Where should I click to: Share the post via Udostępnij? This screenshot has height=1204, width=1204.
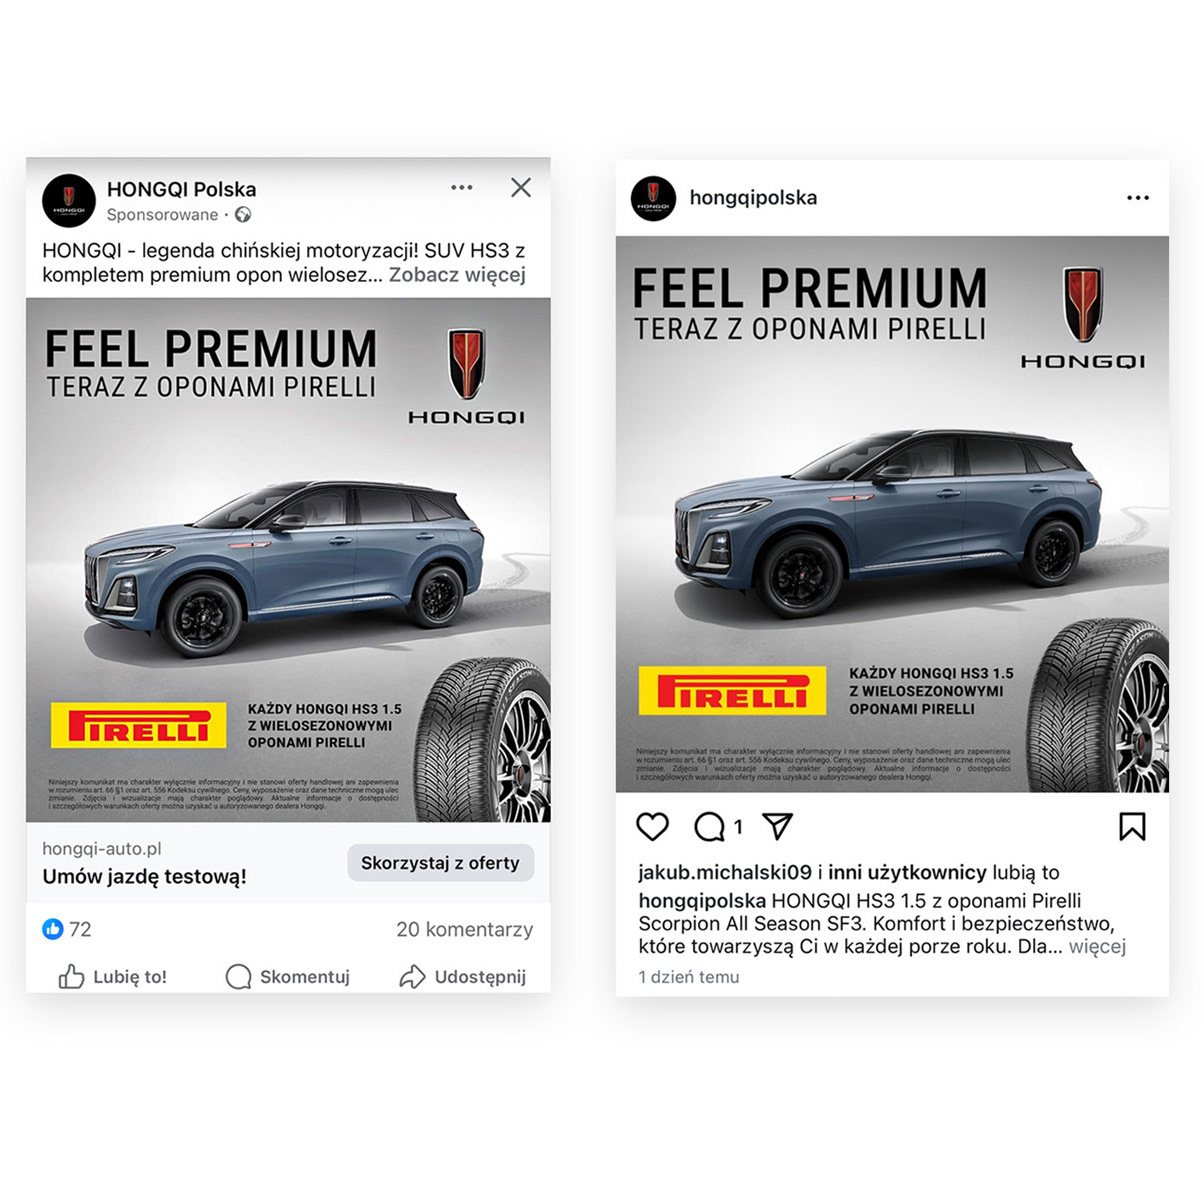[462, 977]
